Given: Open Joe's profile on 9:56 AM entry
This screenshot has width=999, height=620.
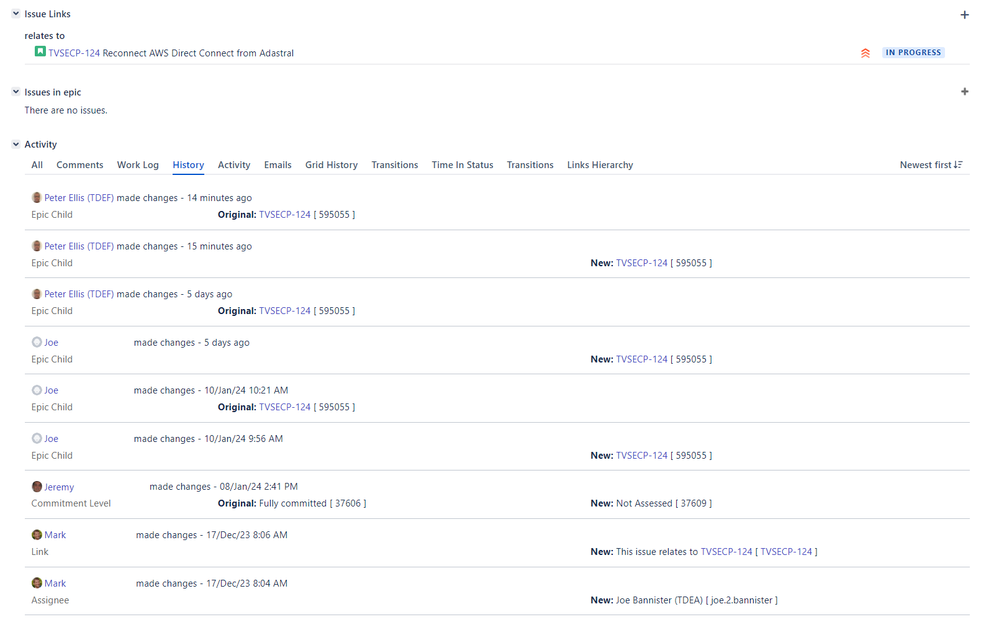Looking at the screenshot, I should click(x=51, y=438).
